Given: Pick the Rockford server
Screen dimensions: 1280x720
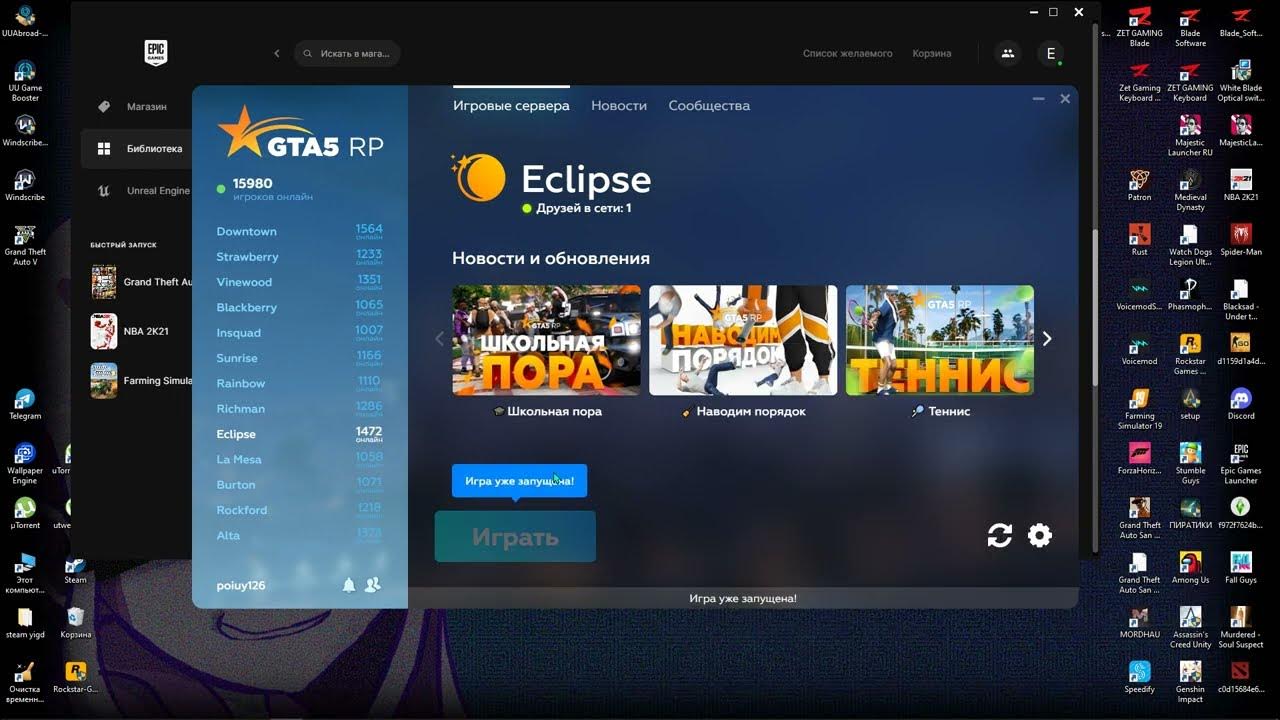Looking at the screenshot, I should (299, 510).
